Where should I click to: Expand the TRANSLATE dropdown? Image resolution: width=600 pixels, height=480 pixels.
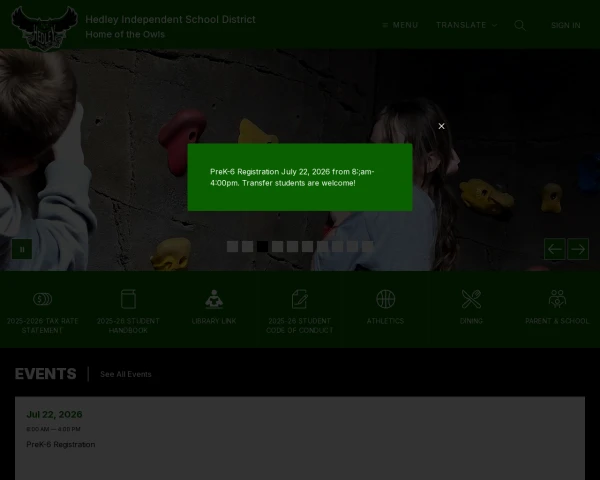coord(466,25)
